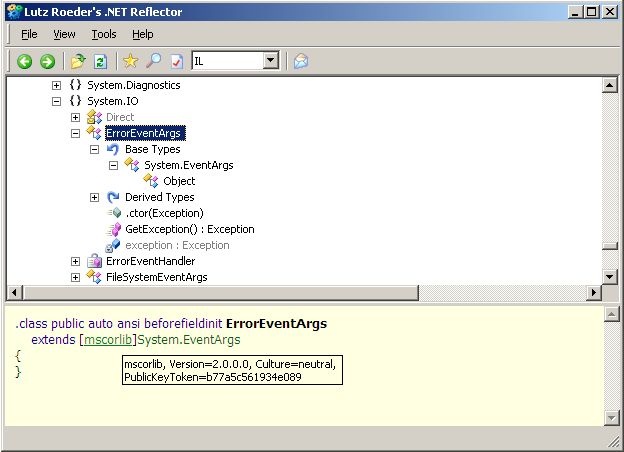
Task: Expand the Derived Types node
Action: [94, 197]
